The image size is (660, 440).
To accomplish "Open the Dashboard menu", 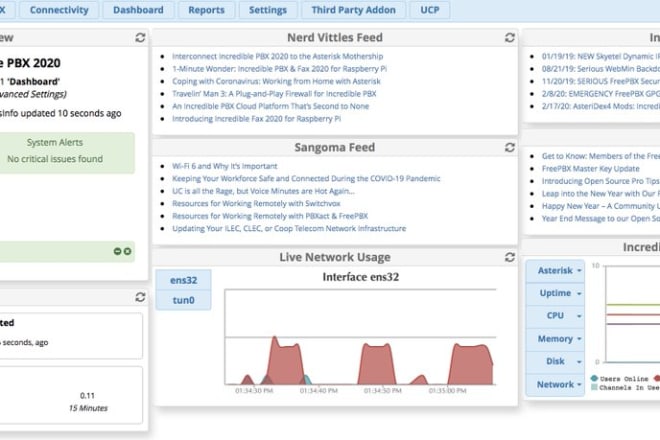I will coord(138,10).
